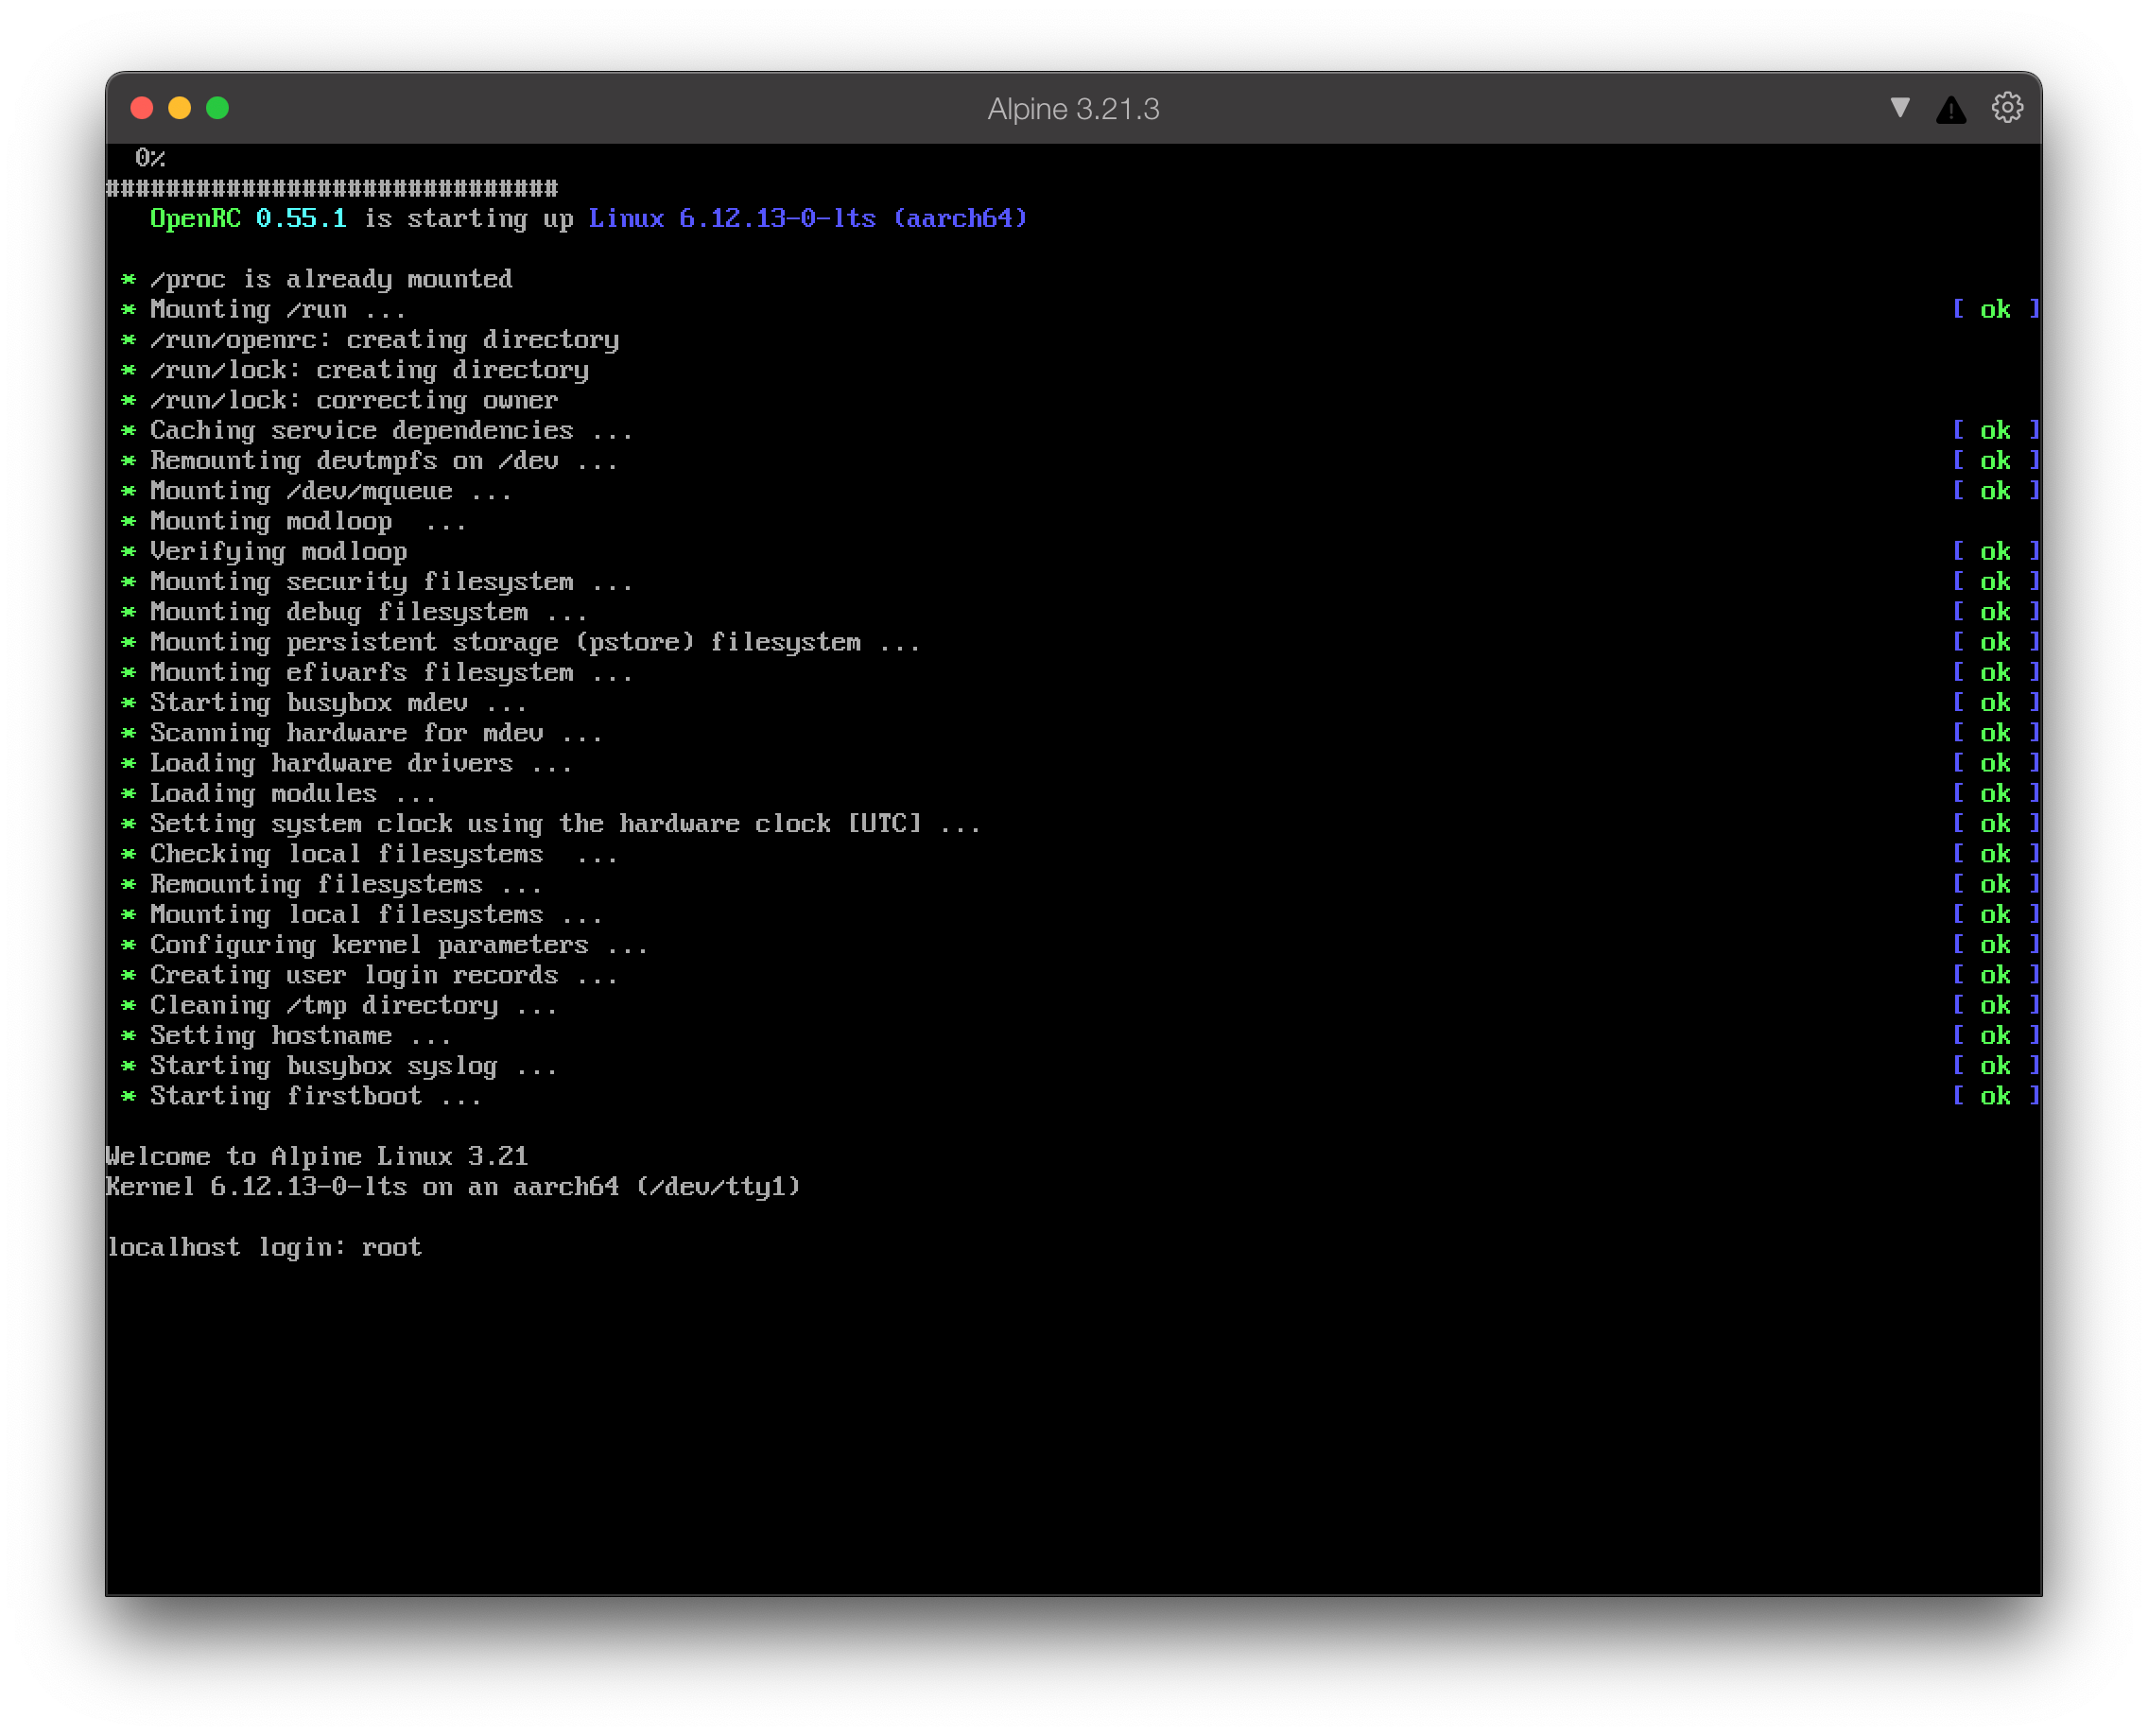Image resolution: width=2148 pixels, height=1736 pixels.
Task: Open the VM settings gear icon
Action: [2006, 108]
